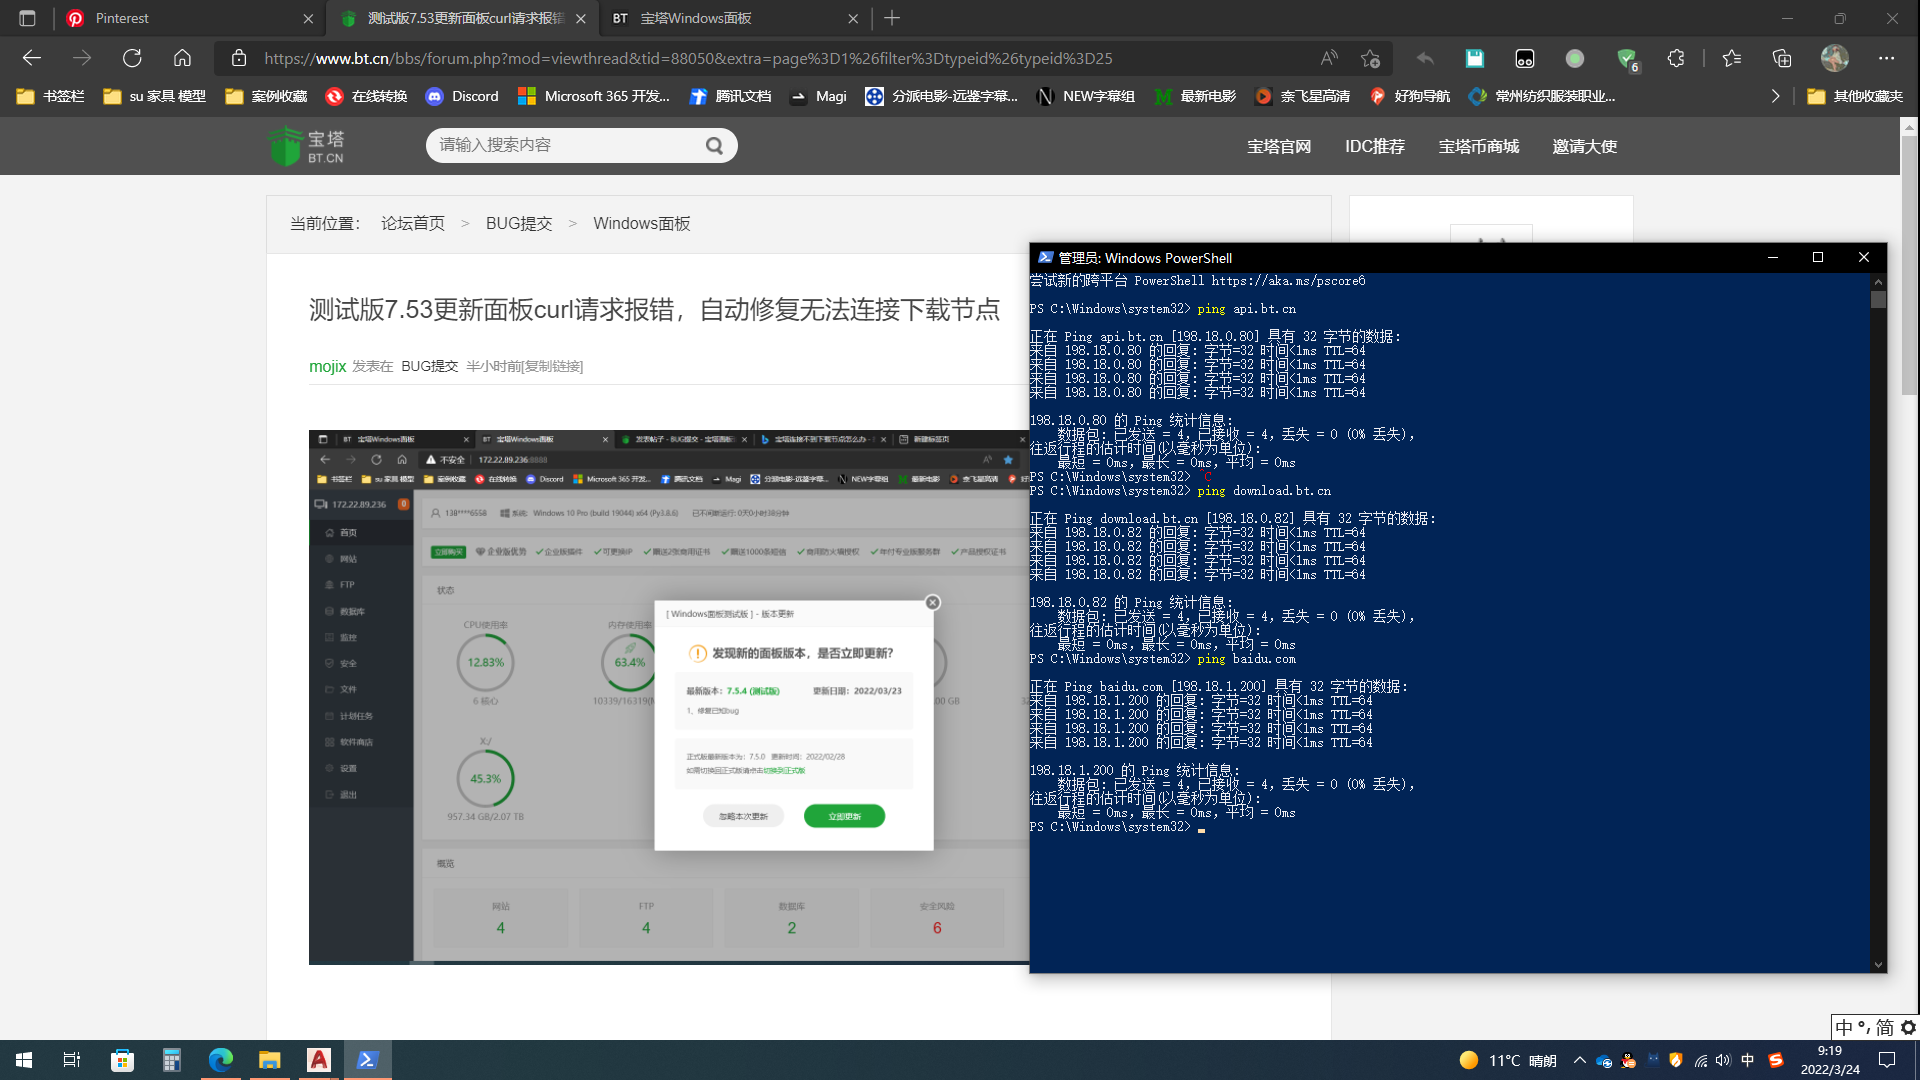Open the read aloud icon in address bar
Screen dimensions: 1920x1080
pyautogui.click(x=1329, y=58)
